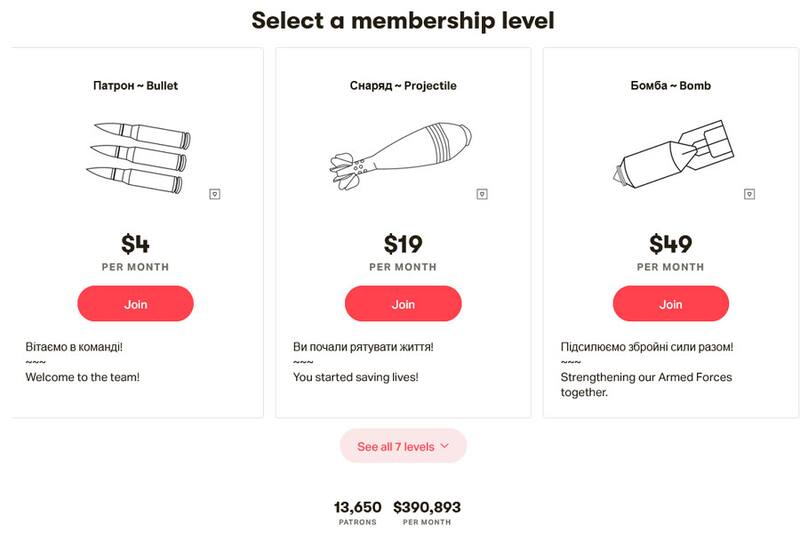Click the small icon beside the Bullet illustration
Viewport: 800px width, 533px height.
coord(215,193)
